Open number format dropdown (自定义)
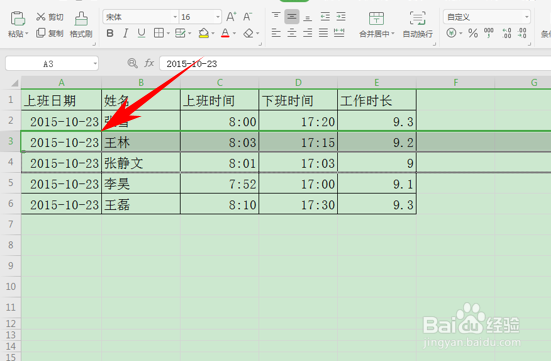 click(526, 17)
